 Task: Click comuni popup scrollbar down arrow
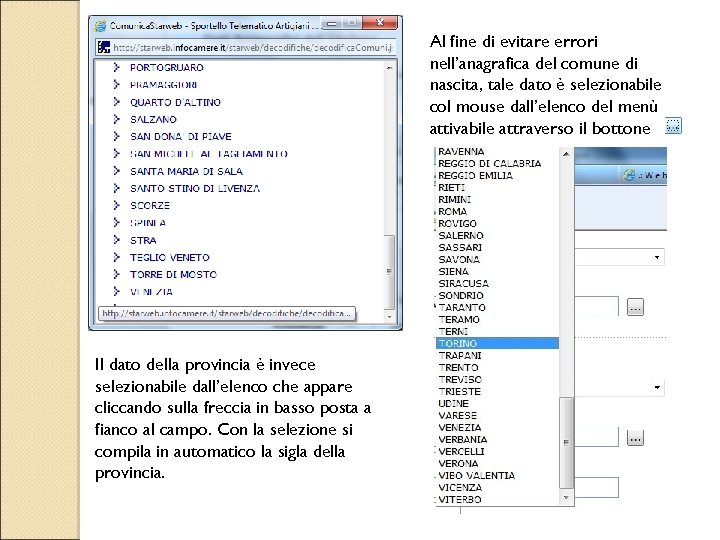pos(389,316)
